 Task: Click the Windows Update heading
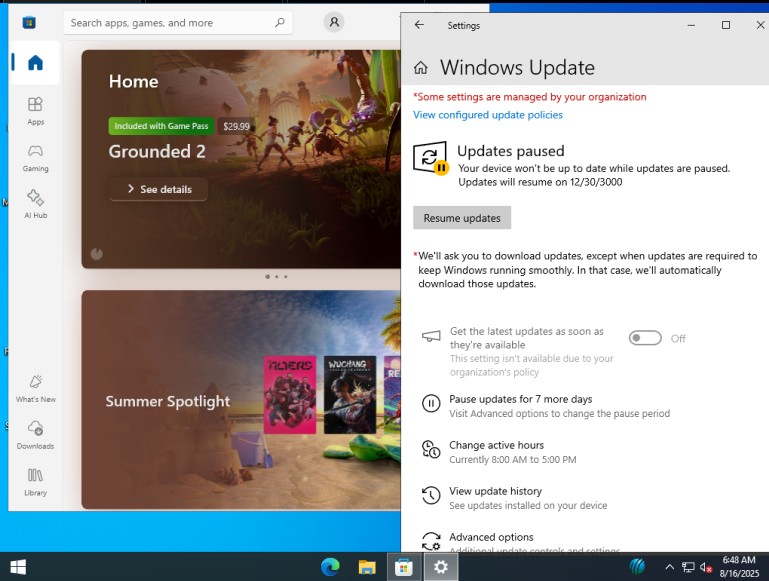[x=517, y=68]
